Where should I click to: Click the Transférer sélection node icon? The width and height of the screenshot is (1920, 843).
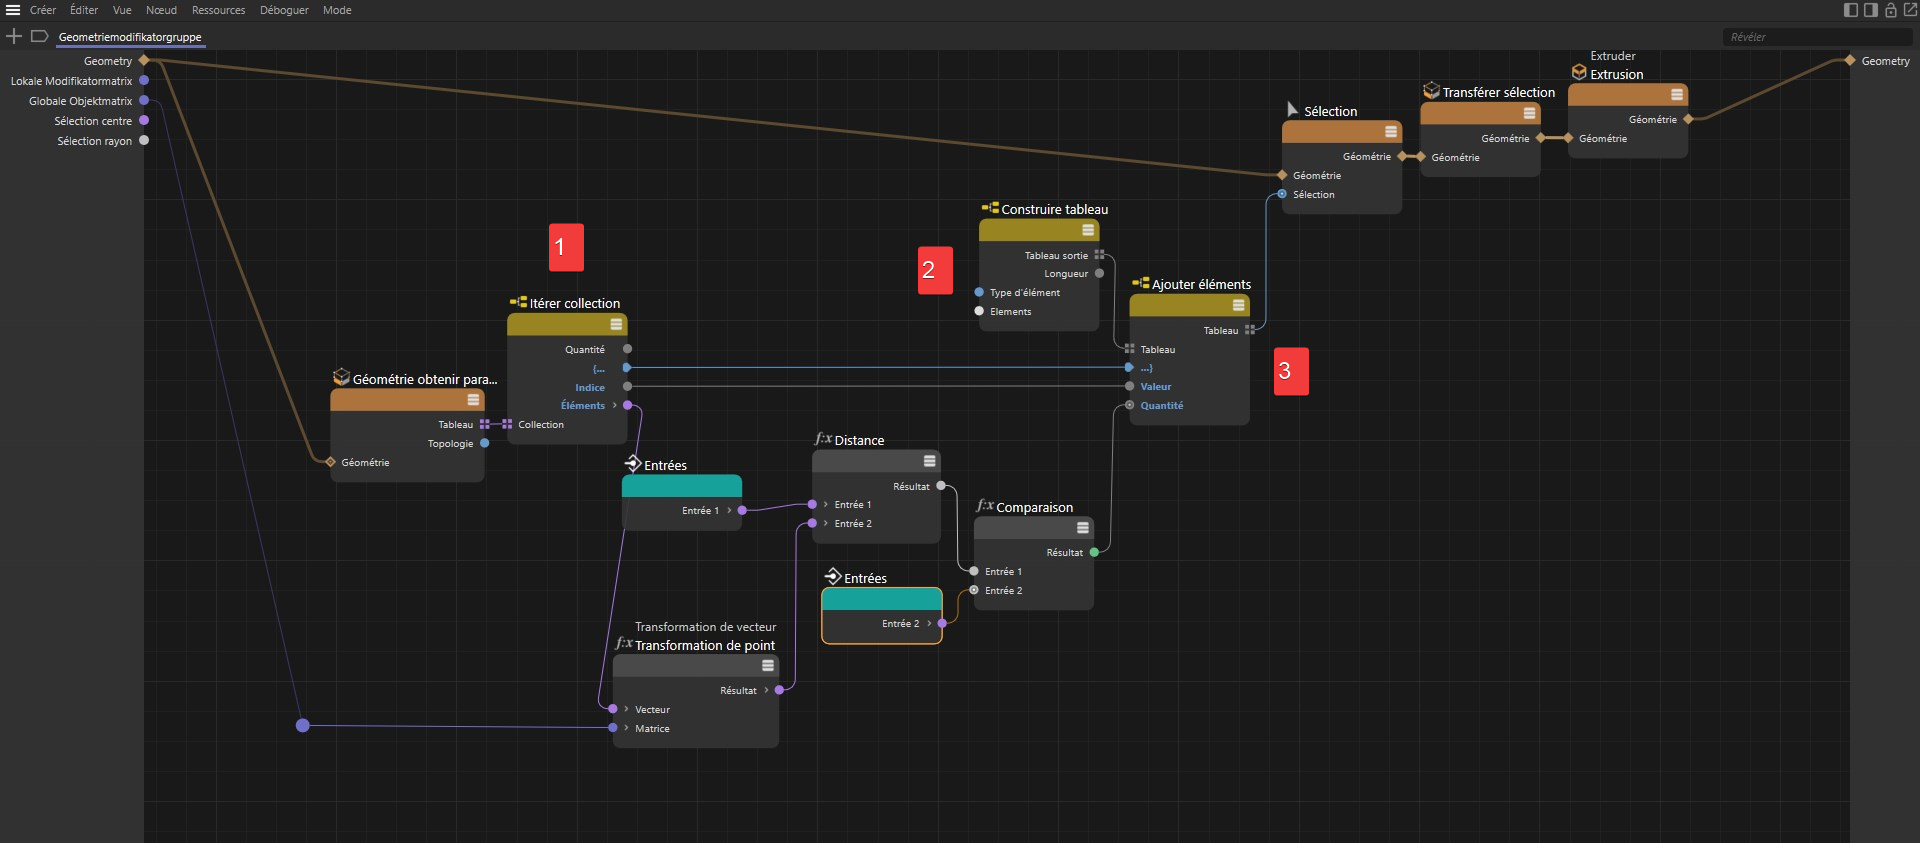coord(1431,91)
